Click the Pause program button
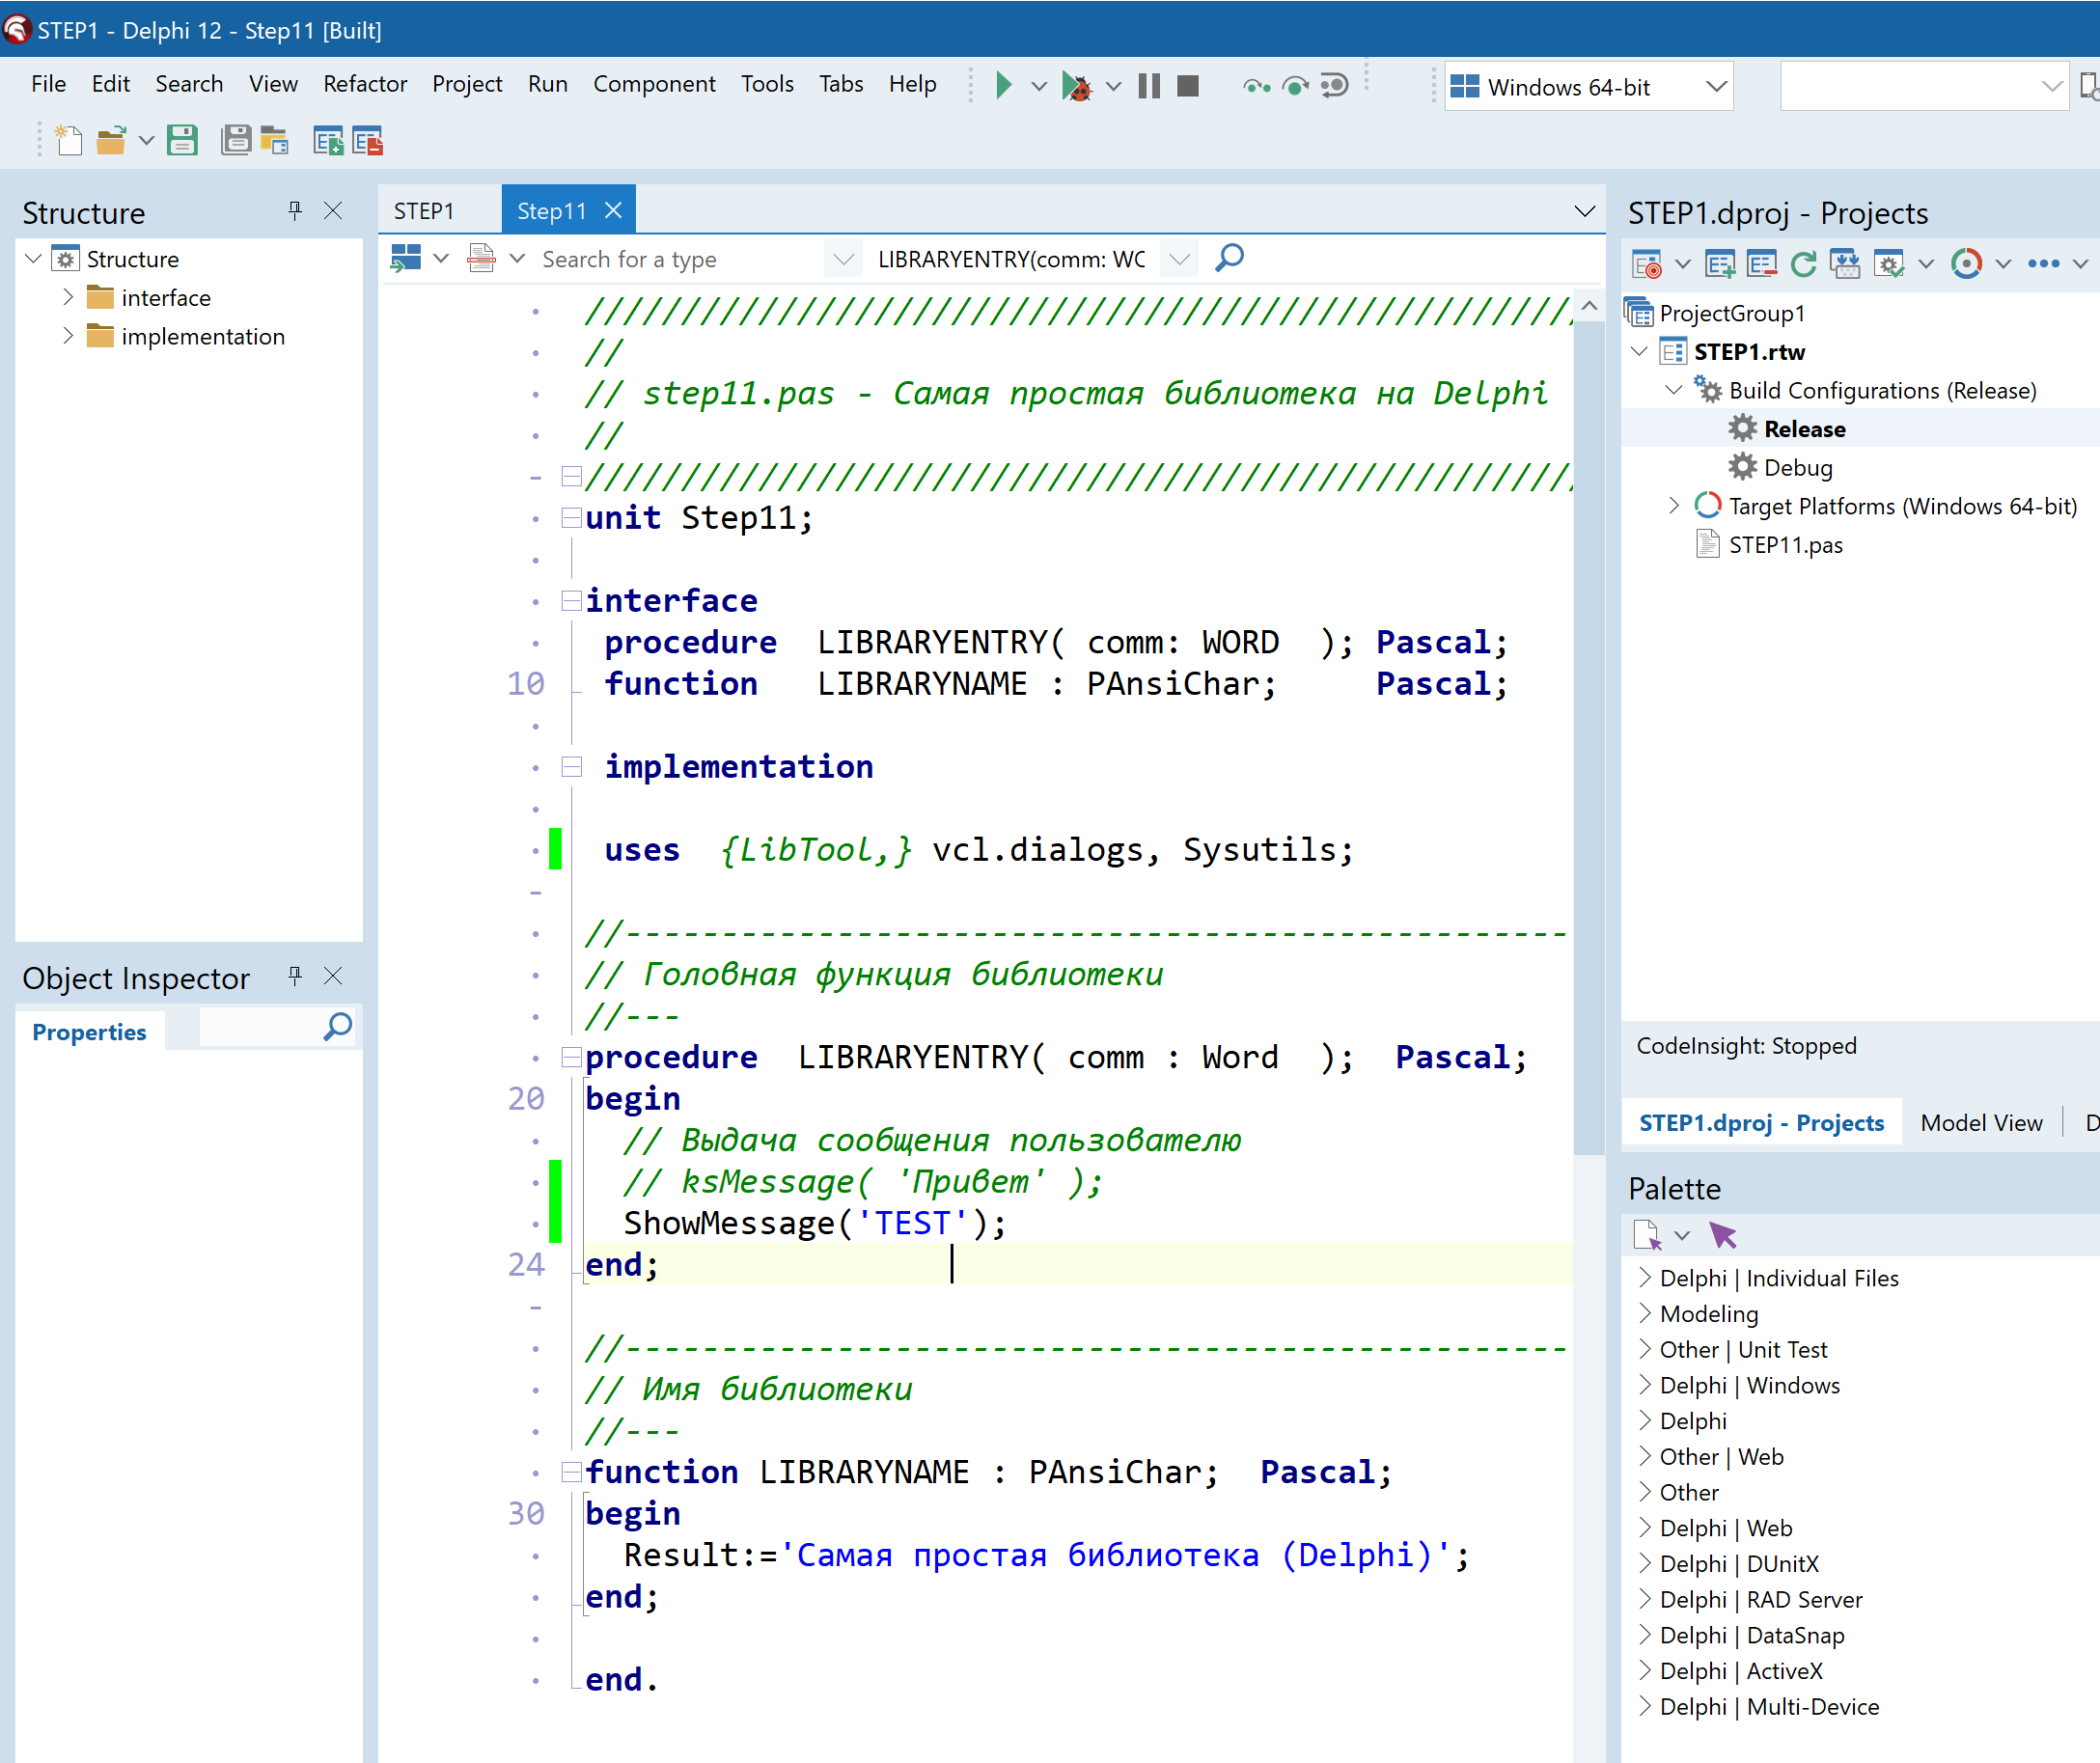Image resolution: width=2100 pixels, height=1763 pixels. pos(1149,86)
